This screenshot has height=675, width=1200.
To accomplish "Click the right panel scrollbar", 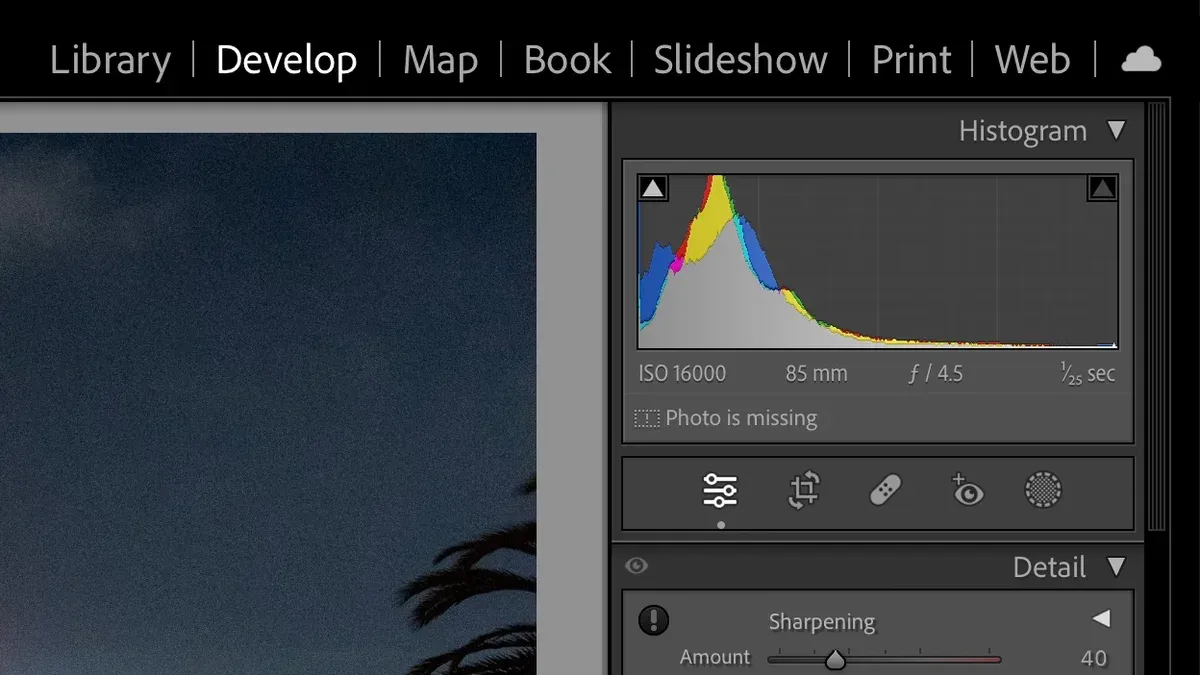I will [x=1156, y=316].
